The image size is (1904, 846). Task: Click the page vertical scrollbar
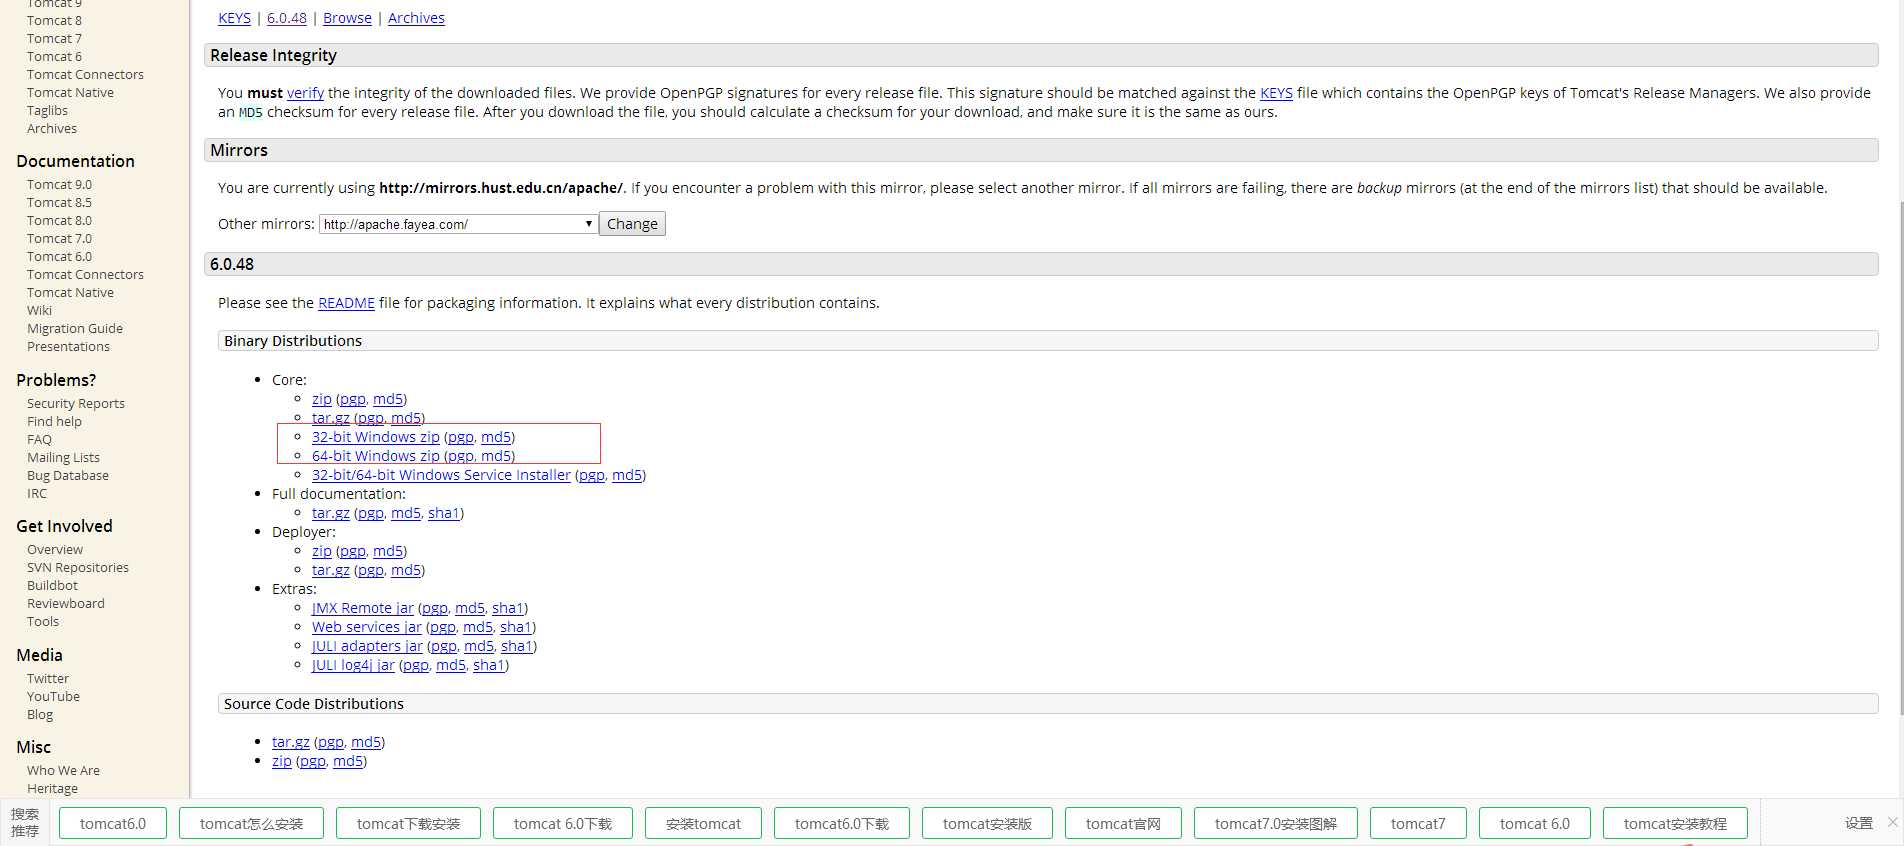(x=1900, y=457)
